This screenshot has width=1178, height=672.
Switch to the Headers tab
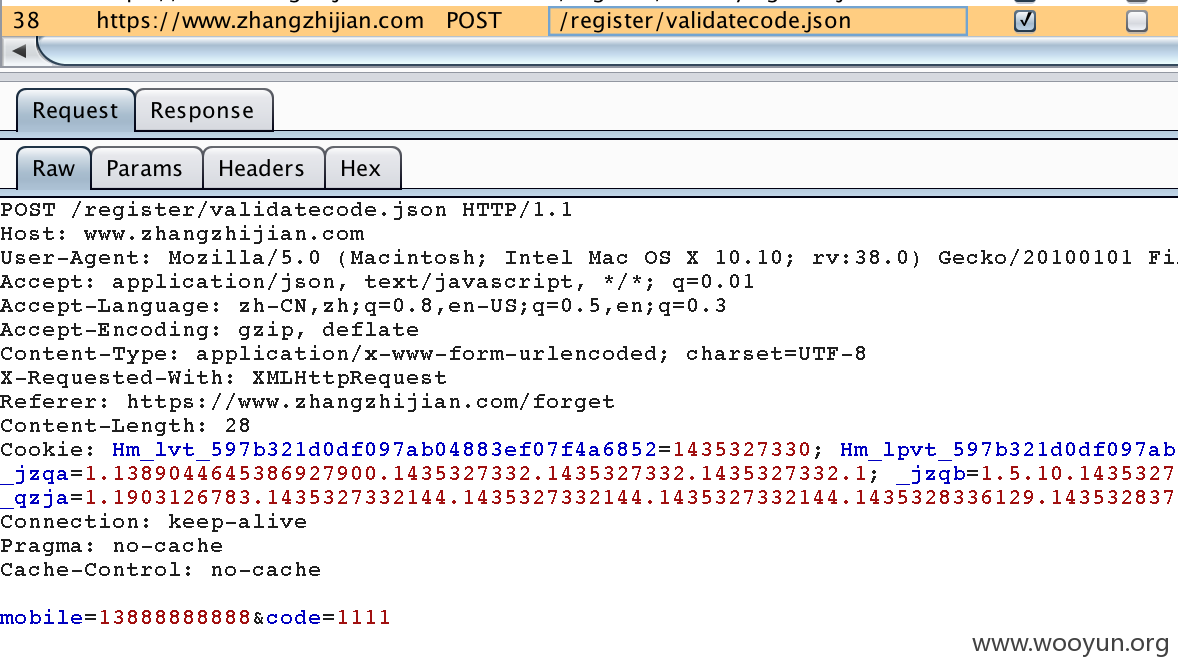point(262,168)
